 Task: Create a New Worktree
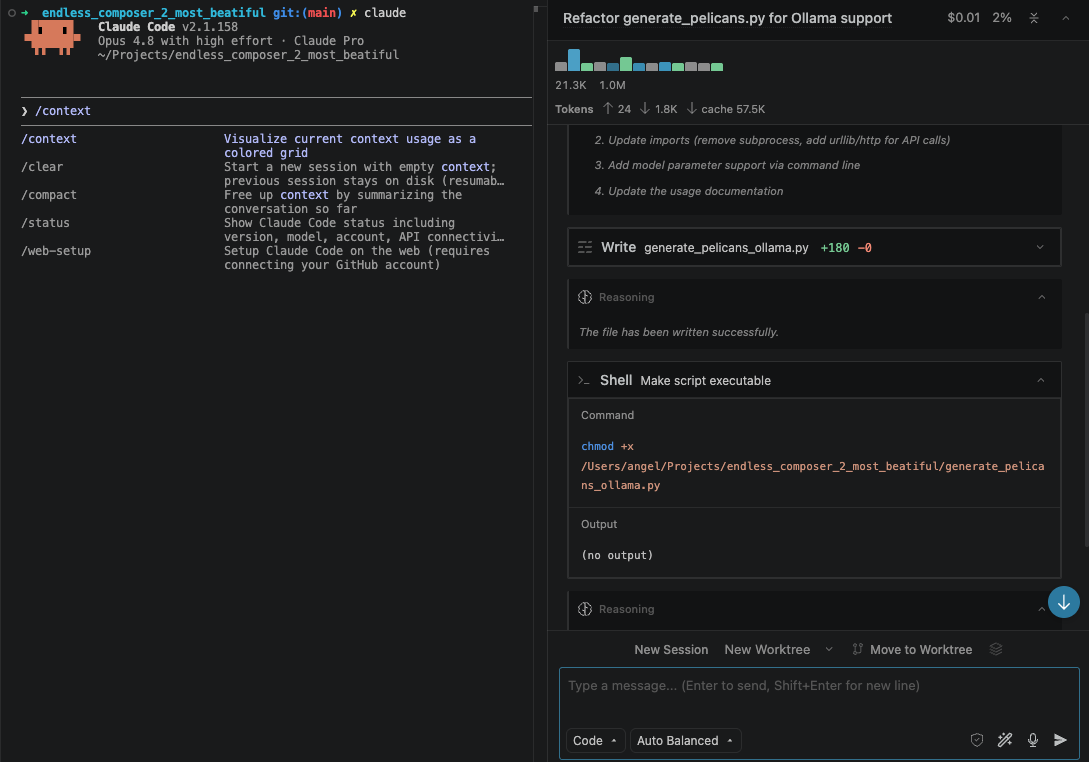tap(767, 649)
